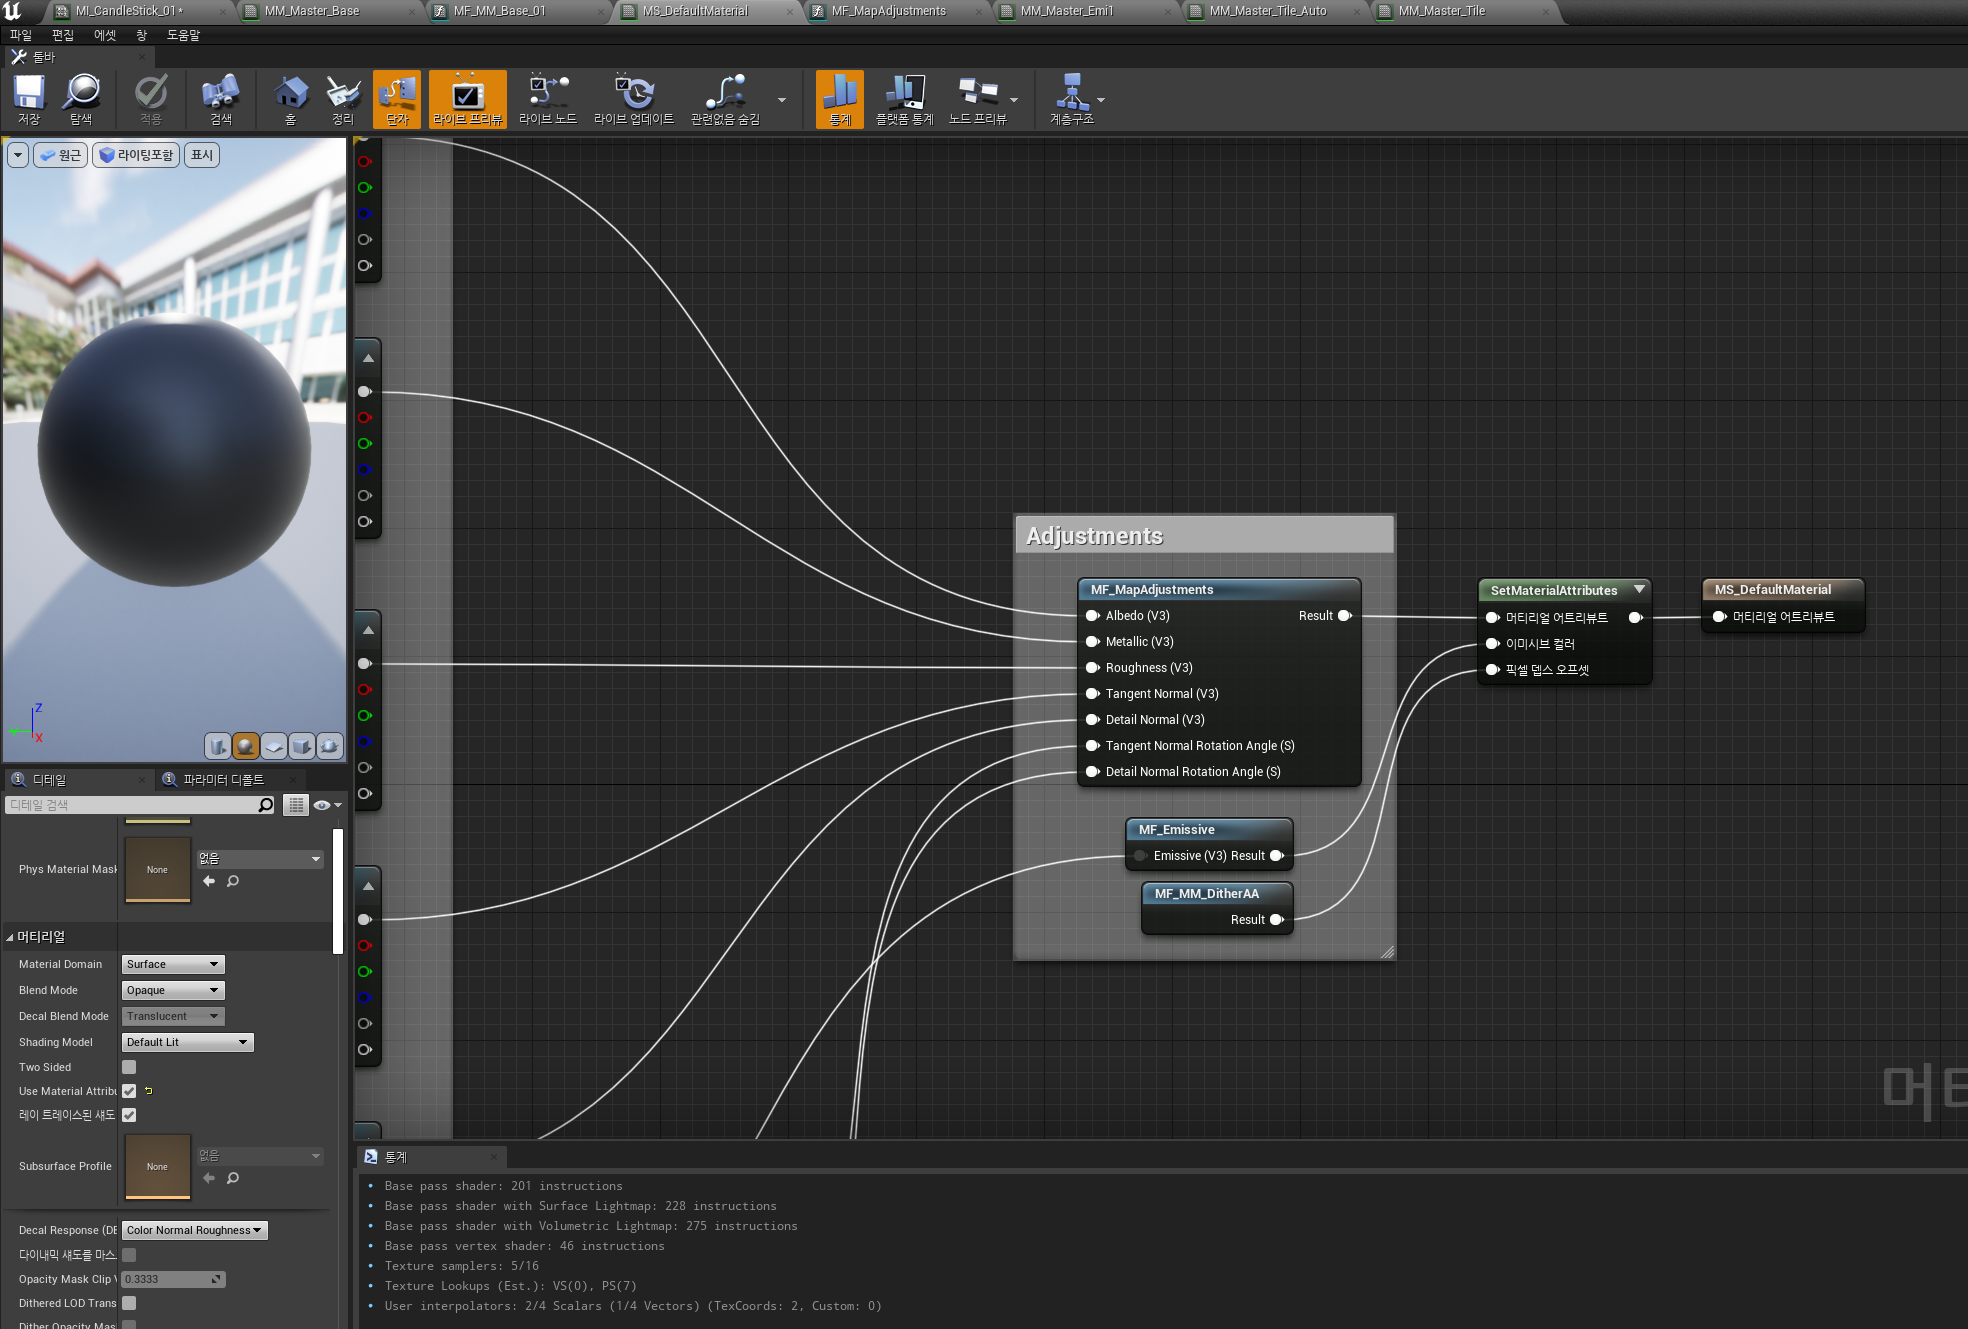Image resolution: width=1968 pixels, height=1329 pixels.
Task: Click the Subsurface Profile None thumbnail
Action: [x=157, y=1166]
